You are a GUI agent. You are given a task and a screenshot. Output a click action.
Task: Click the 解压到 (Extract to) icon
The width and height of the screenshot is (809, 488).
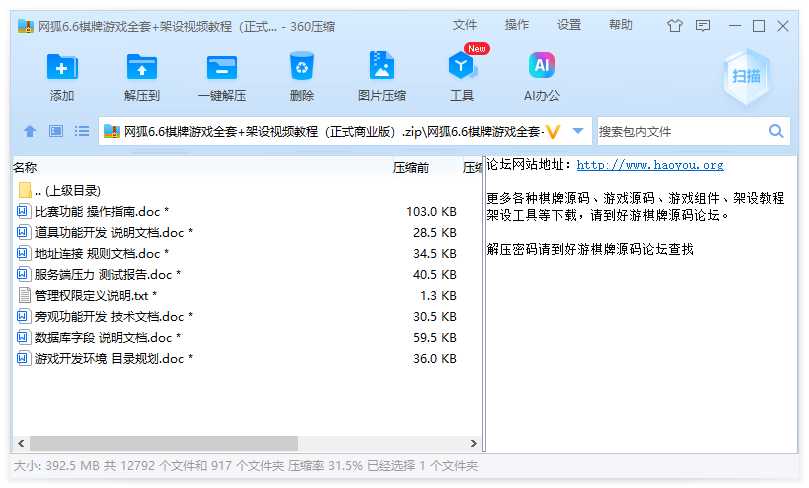click(x=141, y=67)
